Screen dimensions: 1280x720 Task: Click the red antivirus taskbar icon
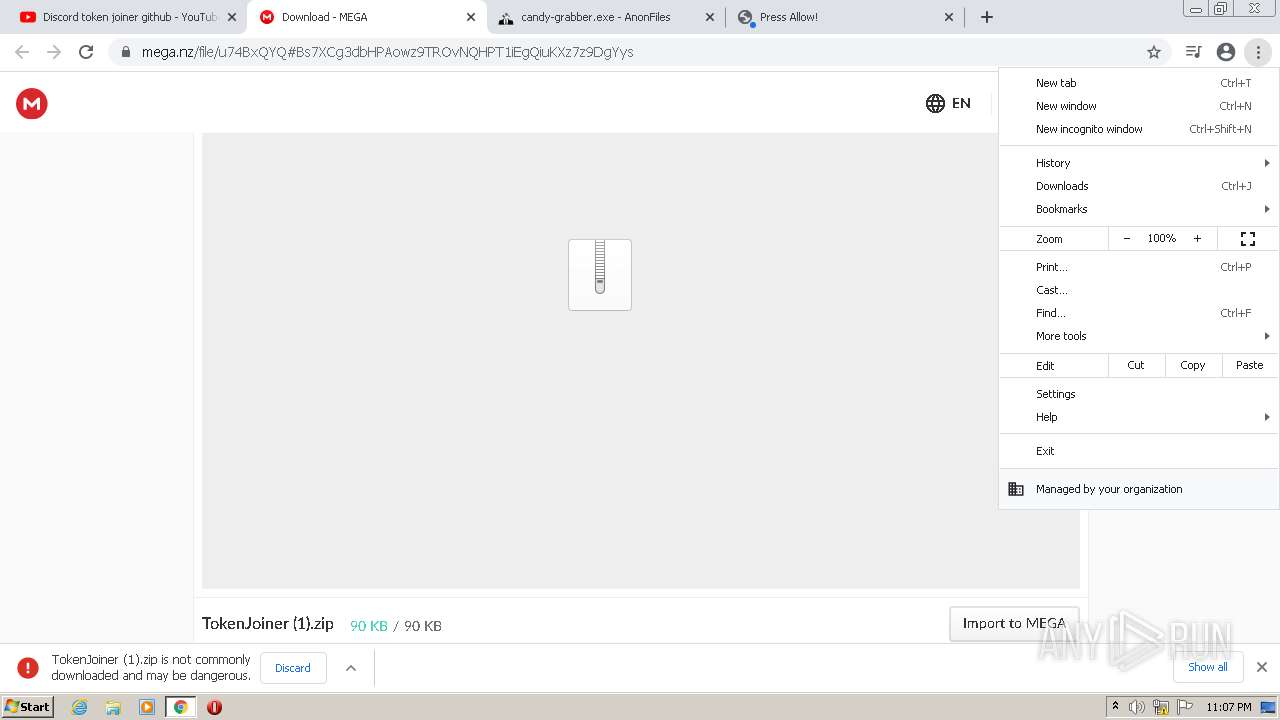[214, 707]
